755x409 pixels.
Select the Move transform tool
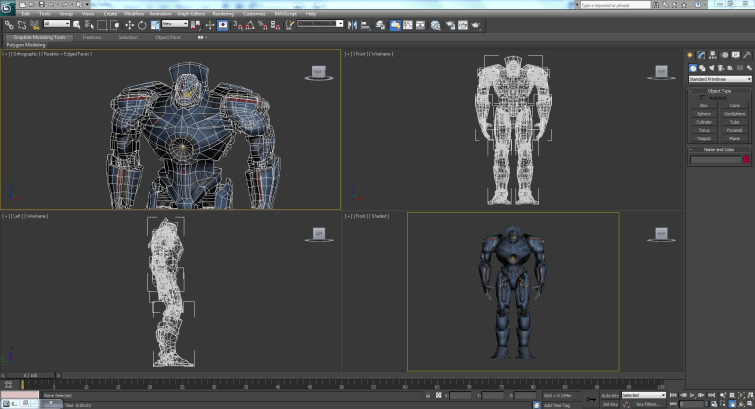coord(130,24)
